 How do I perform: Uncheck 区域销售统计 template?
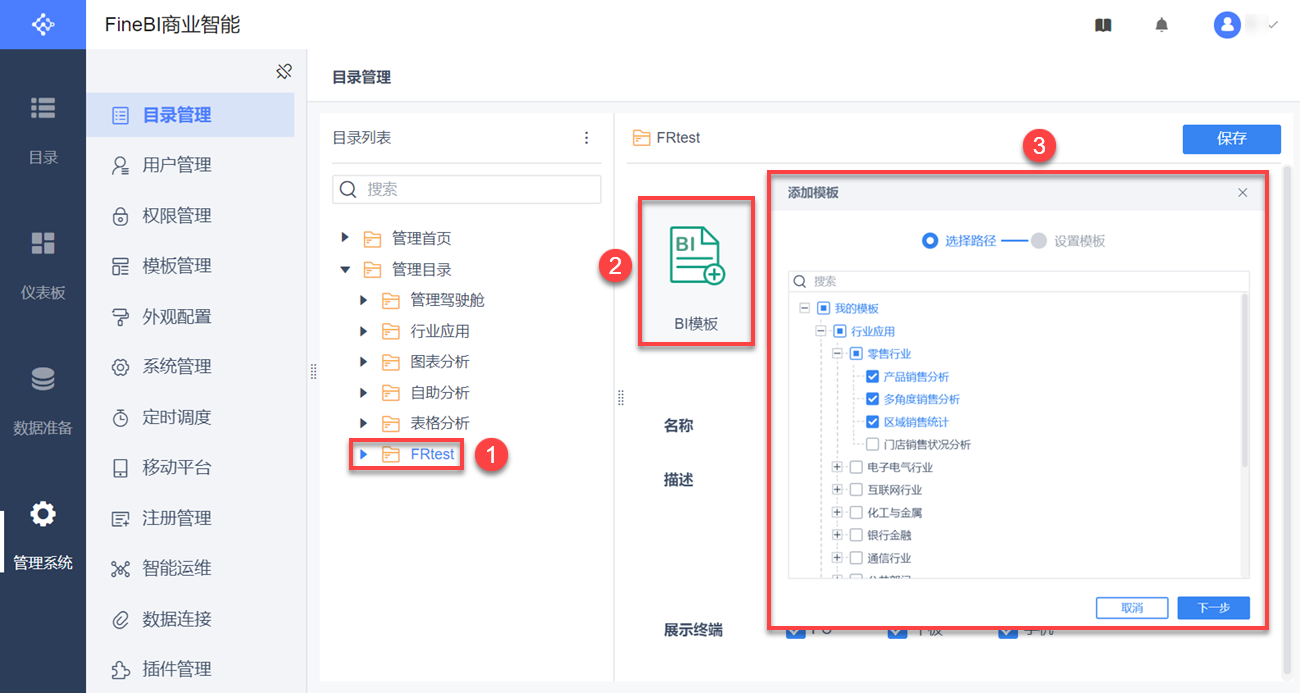[x=872, y=422]
